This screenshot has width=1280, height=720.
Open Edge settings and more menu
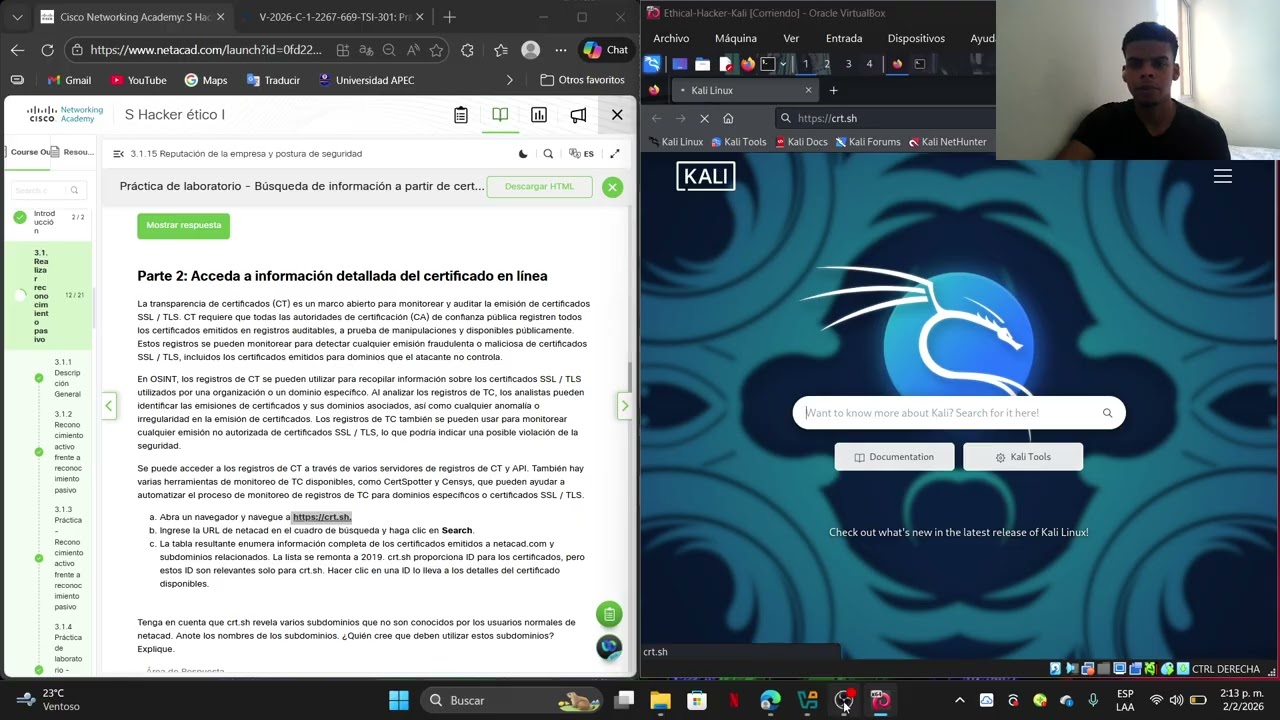click(560, 50)
